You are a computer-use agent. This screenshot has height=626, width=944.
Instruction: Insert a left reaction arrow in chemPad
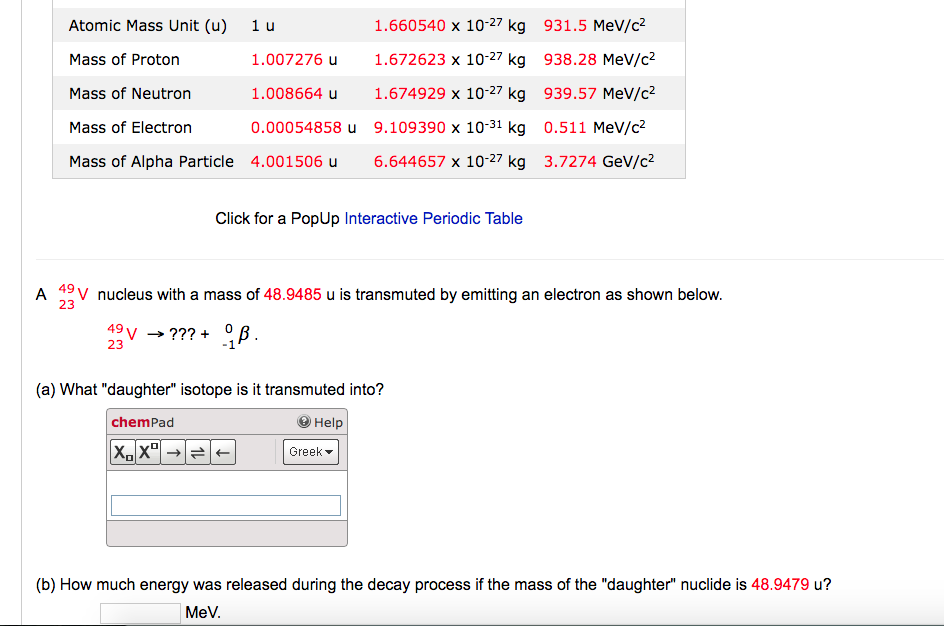221,452
